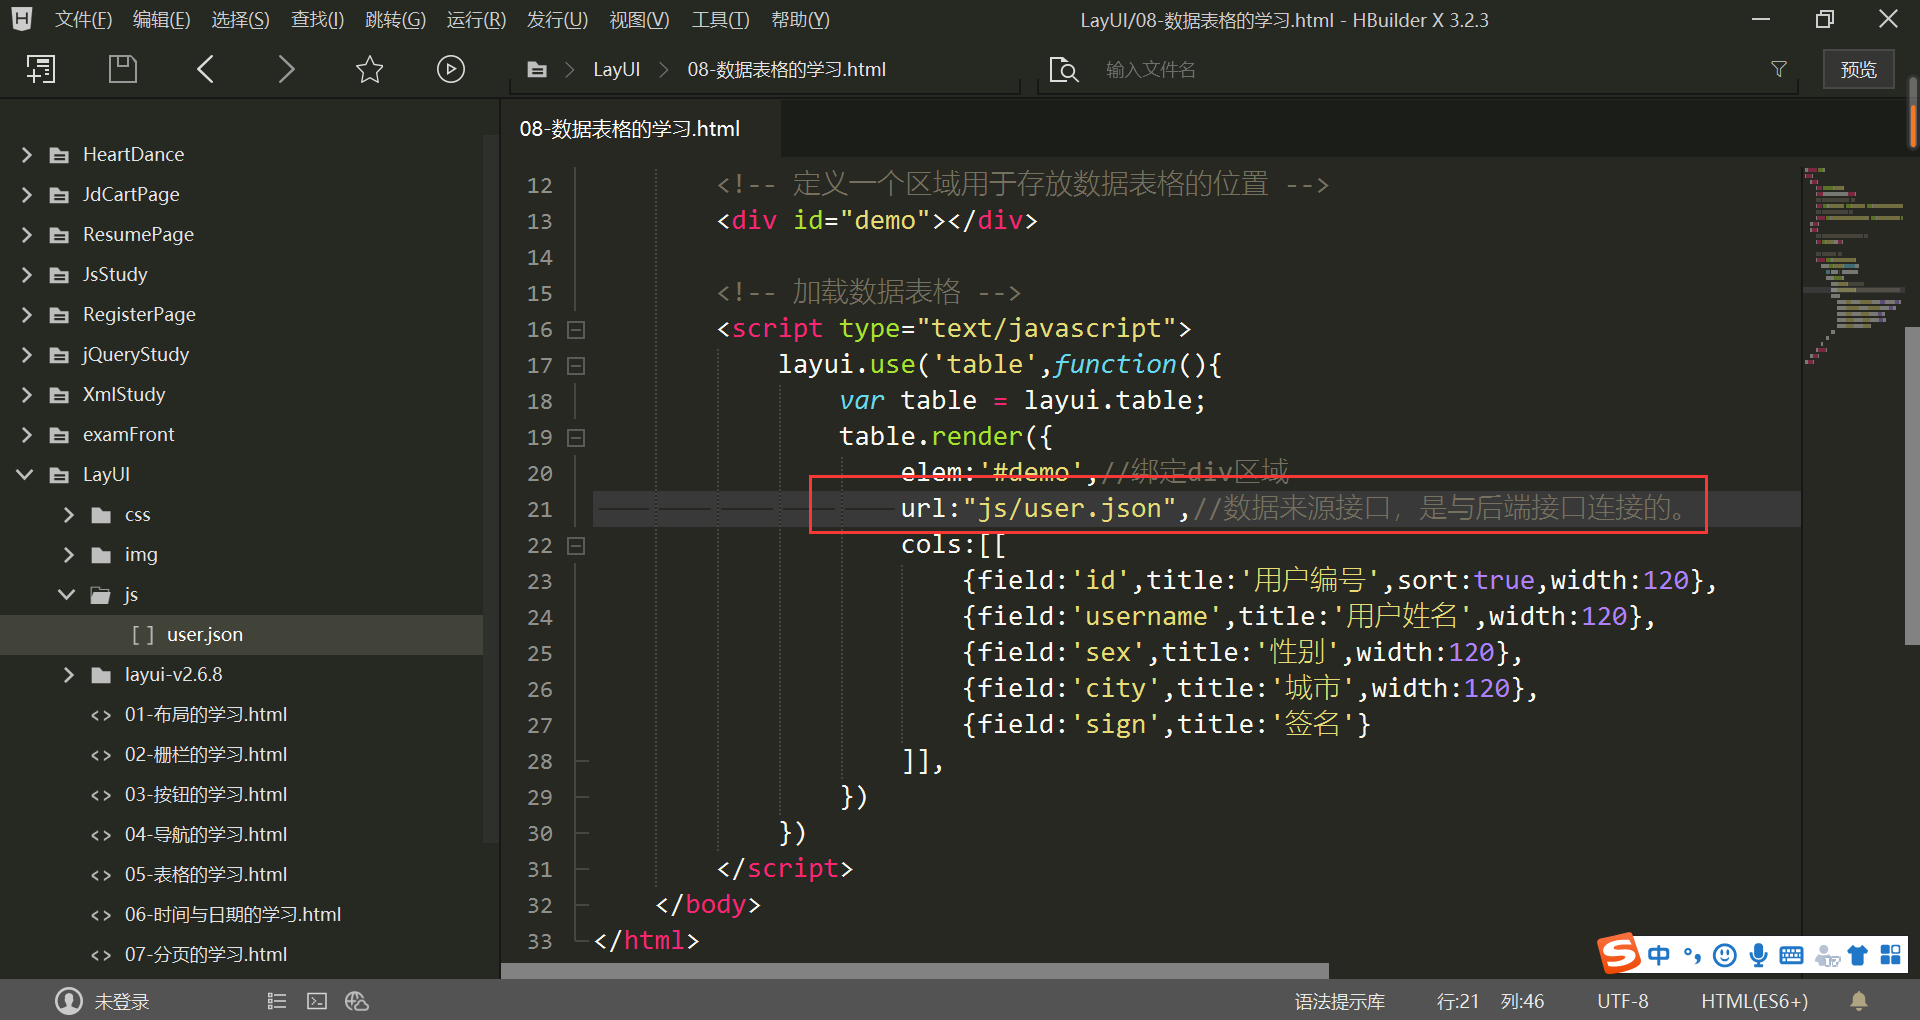Image resolution: width=1920 pixels, height=1020 pixels.
Task: Click the save file toolbar icon
Action: pos(122,69)
